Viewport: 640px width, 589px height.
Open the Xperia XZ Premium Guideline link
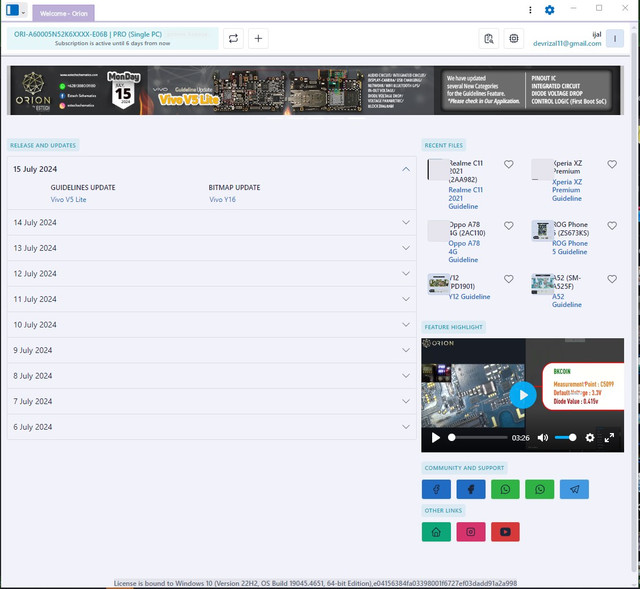(567, 190)
